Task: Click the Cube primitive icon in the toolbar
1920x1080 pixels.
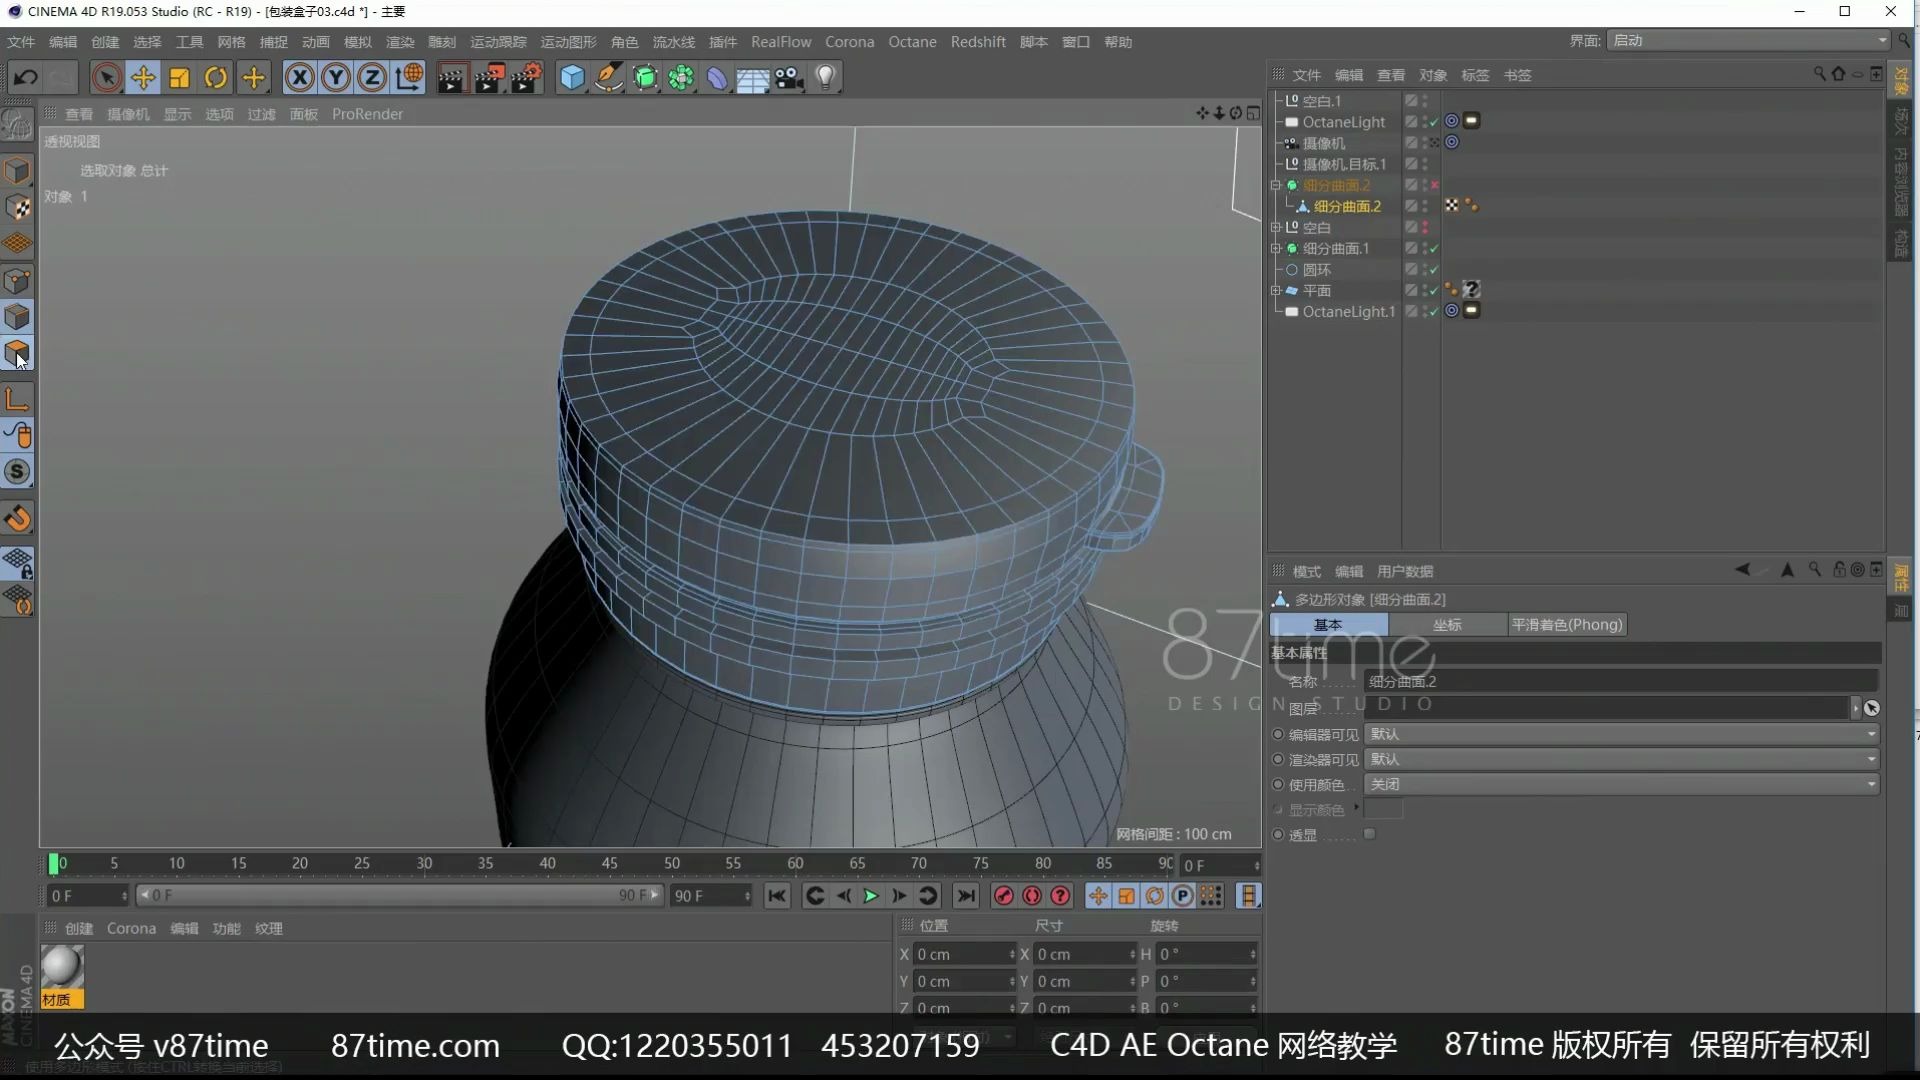Action: (571, 77)
